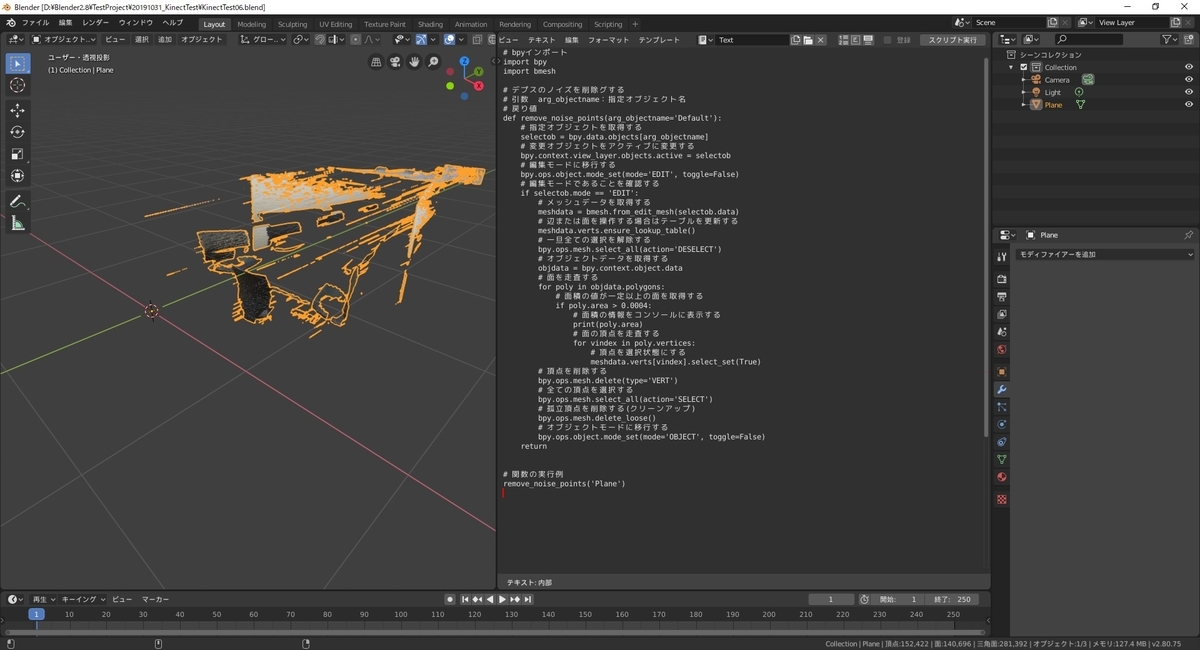Select the Scale tool
Screen dimensions: 1200x650
[17, 154]
